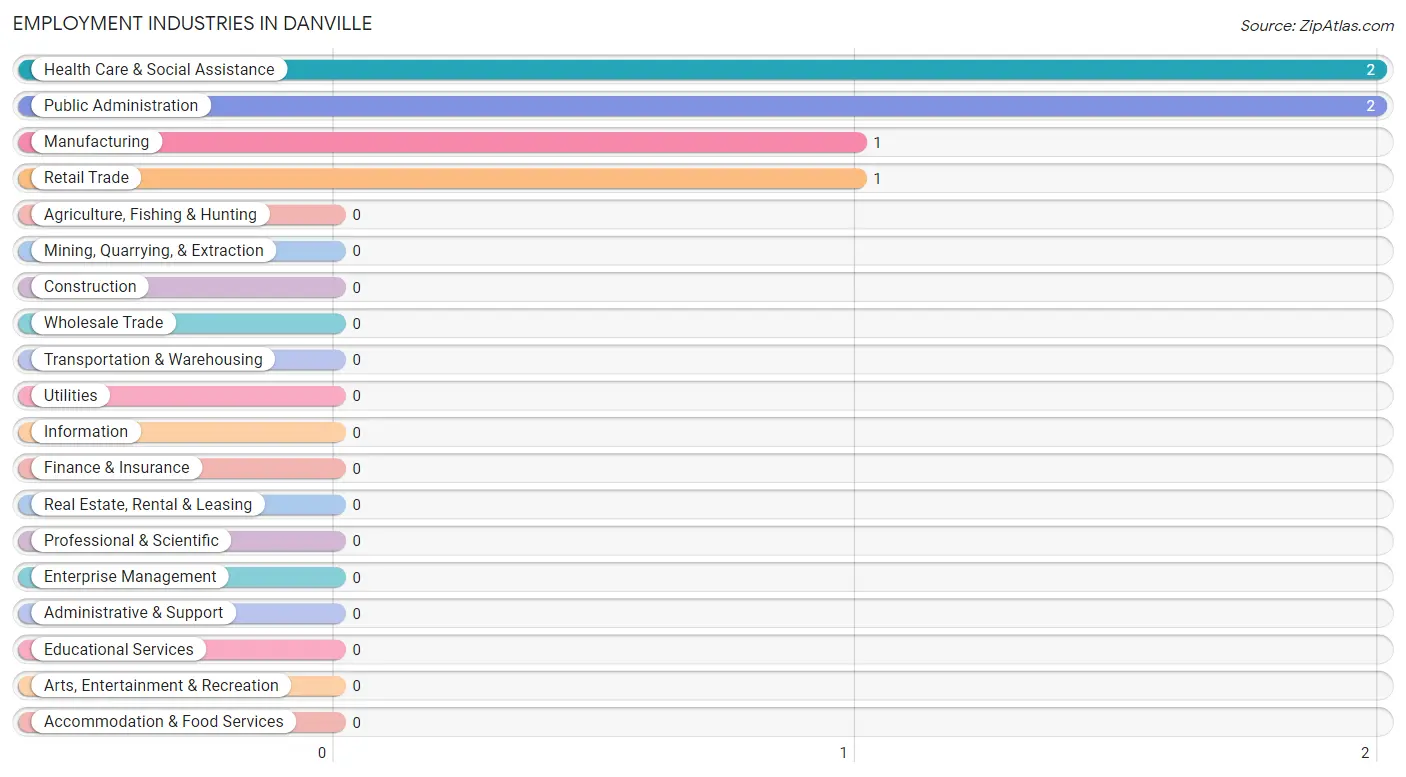The width and height of the screenshot is (1406, 777).
Task: Click the Agriculture, Fishing & Hunting label
Action: 150,214
